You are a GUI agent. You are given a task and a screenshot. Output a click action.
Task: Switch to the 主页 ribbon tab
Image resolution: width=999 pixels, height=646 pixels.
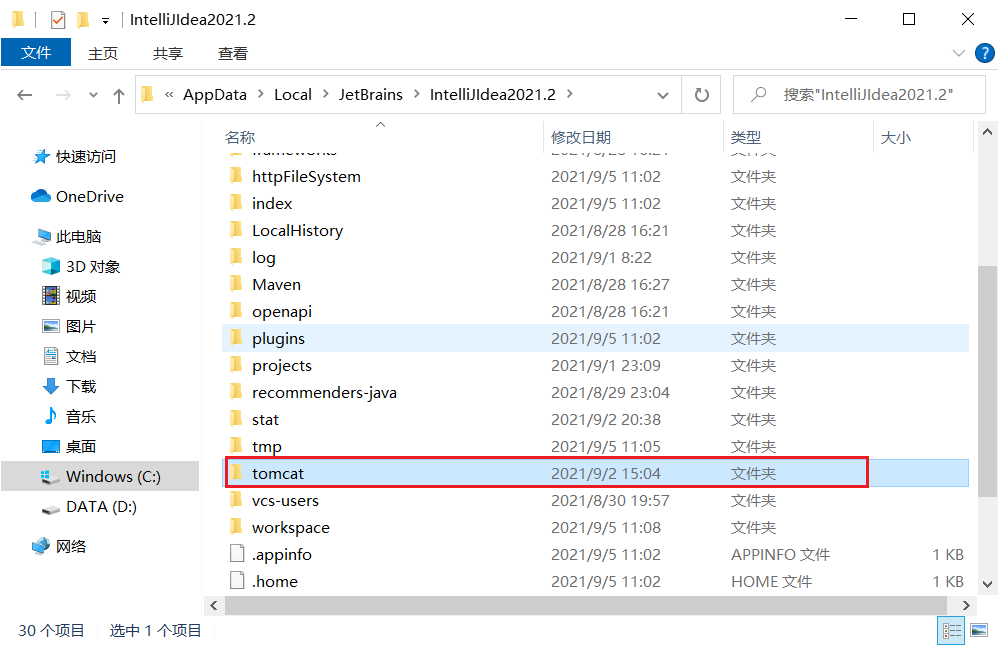[103, 54]
